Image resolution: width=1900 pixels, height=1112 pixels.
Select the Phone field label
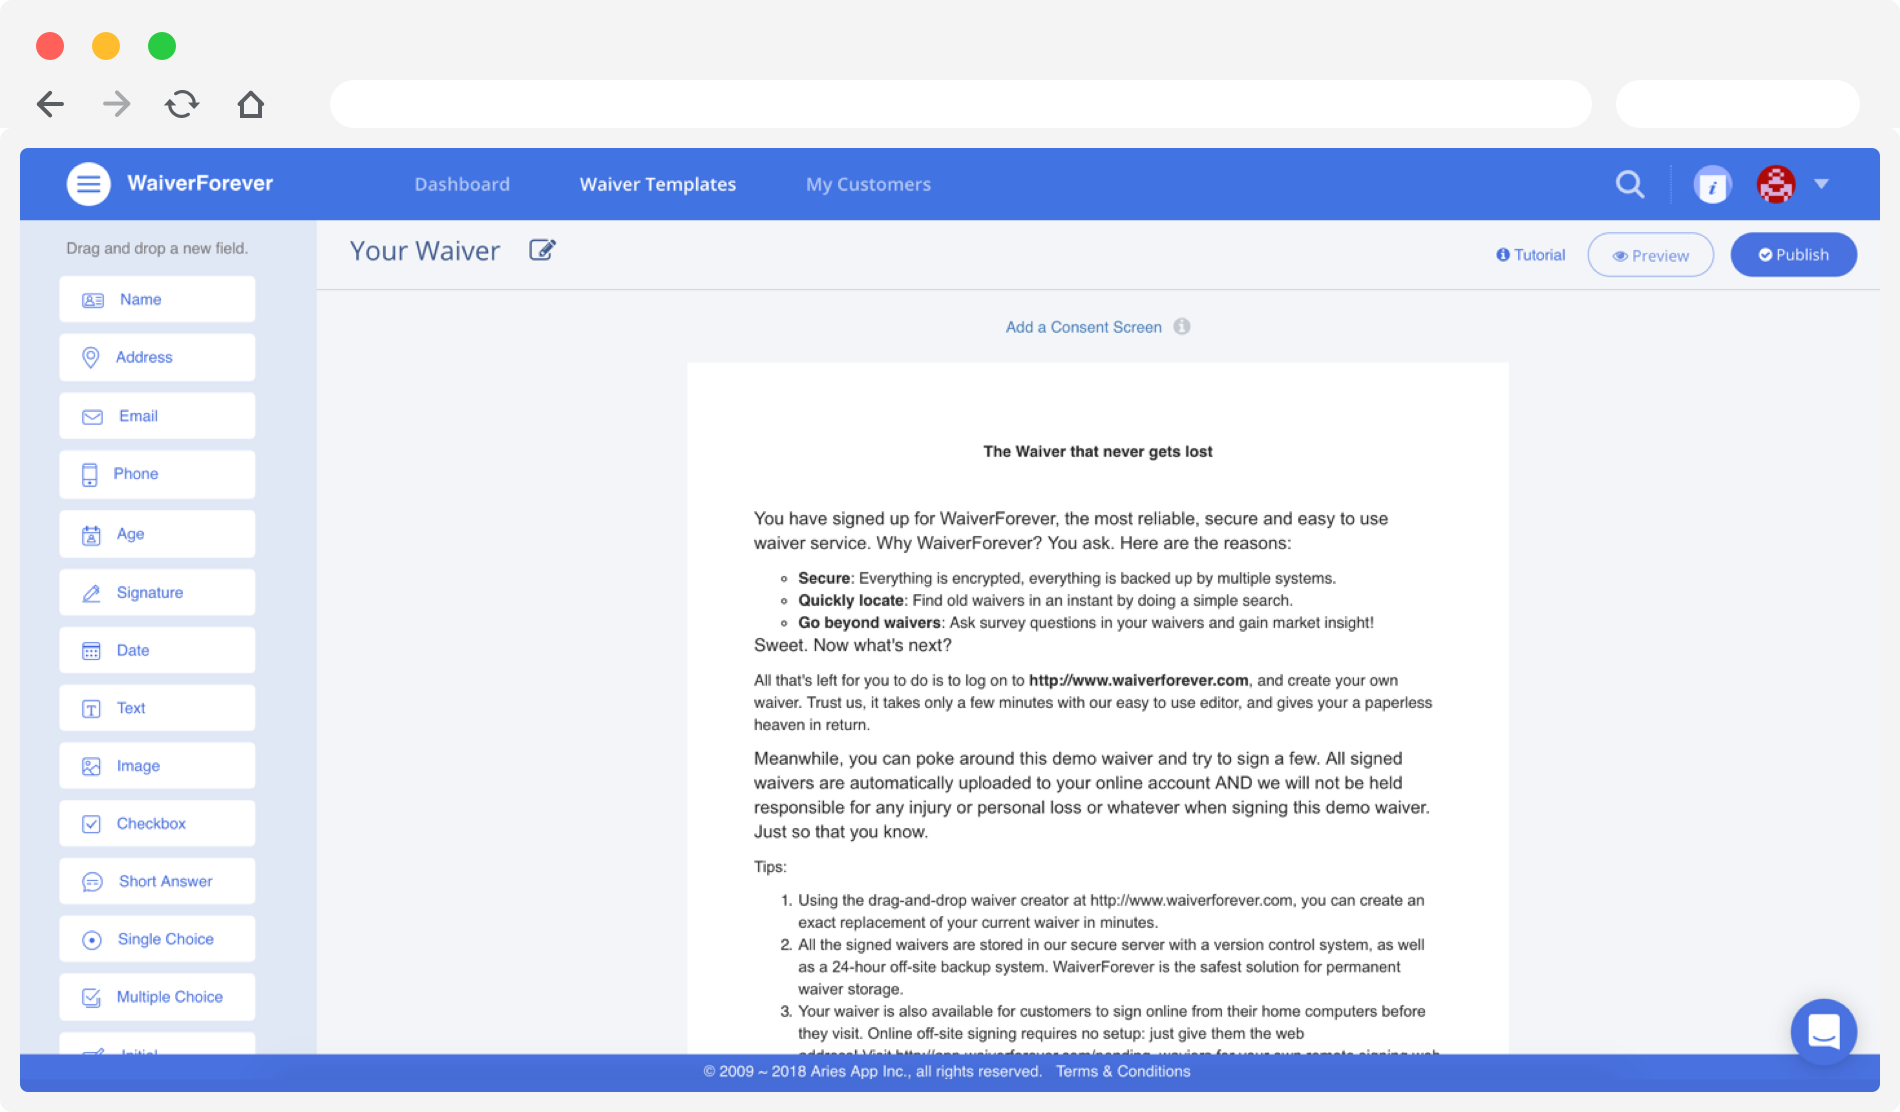pyautogui.click(x=136, y=474)
